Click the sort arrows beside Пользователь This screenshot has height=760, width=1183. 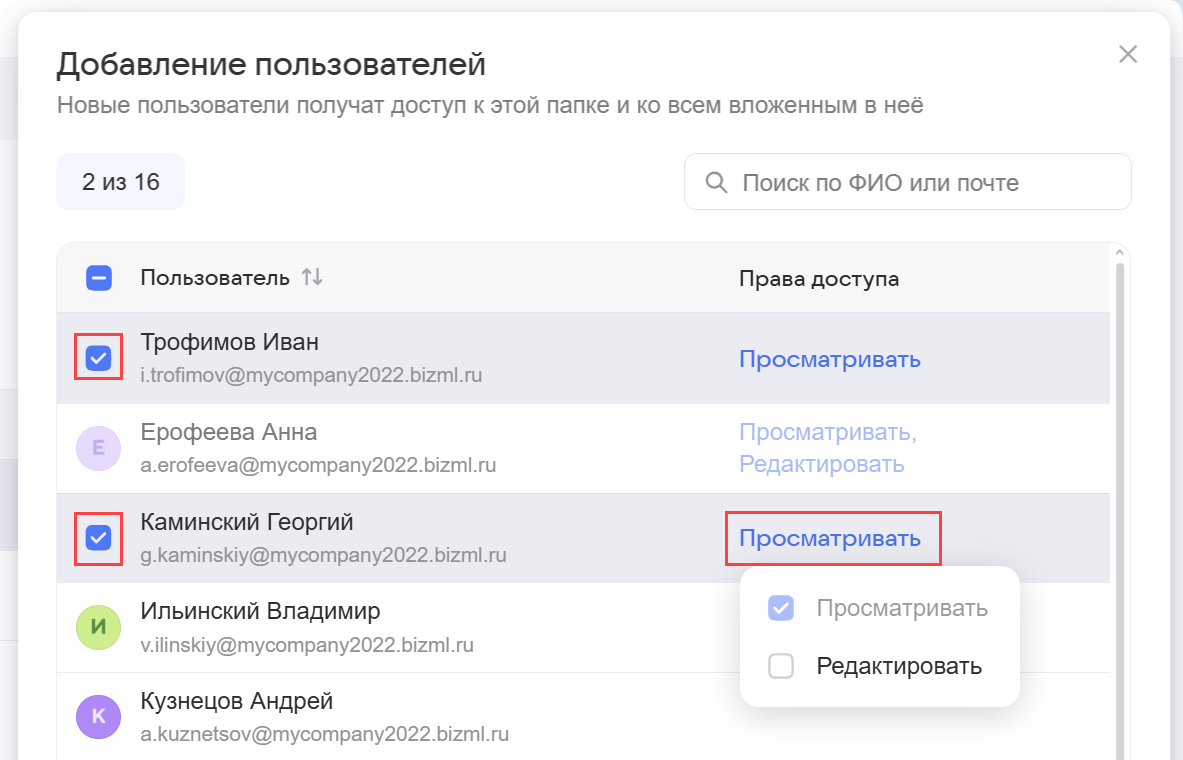(312, 278)
